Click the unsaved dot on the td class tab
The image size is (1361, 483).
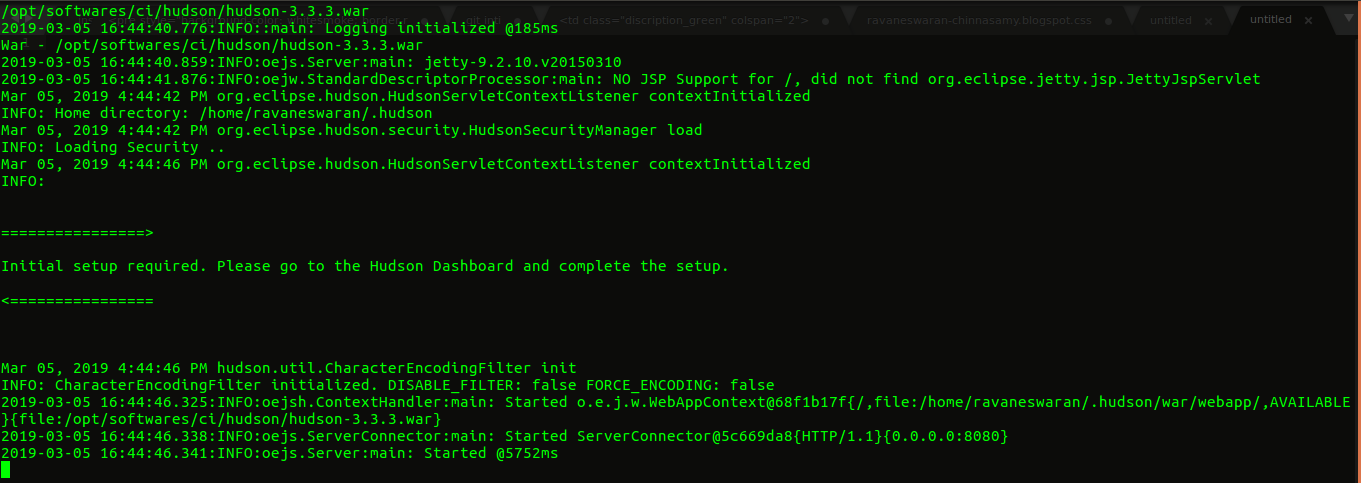[x=824, y=20]
